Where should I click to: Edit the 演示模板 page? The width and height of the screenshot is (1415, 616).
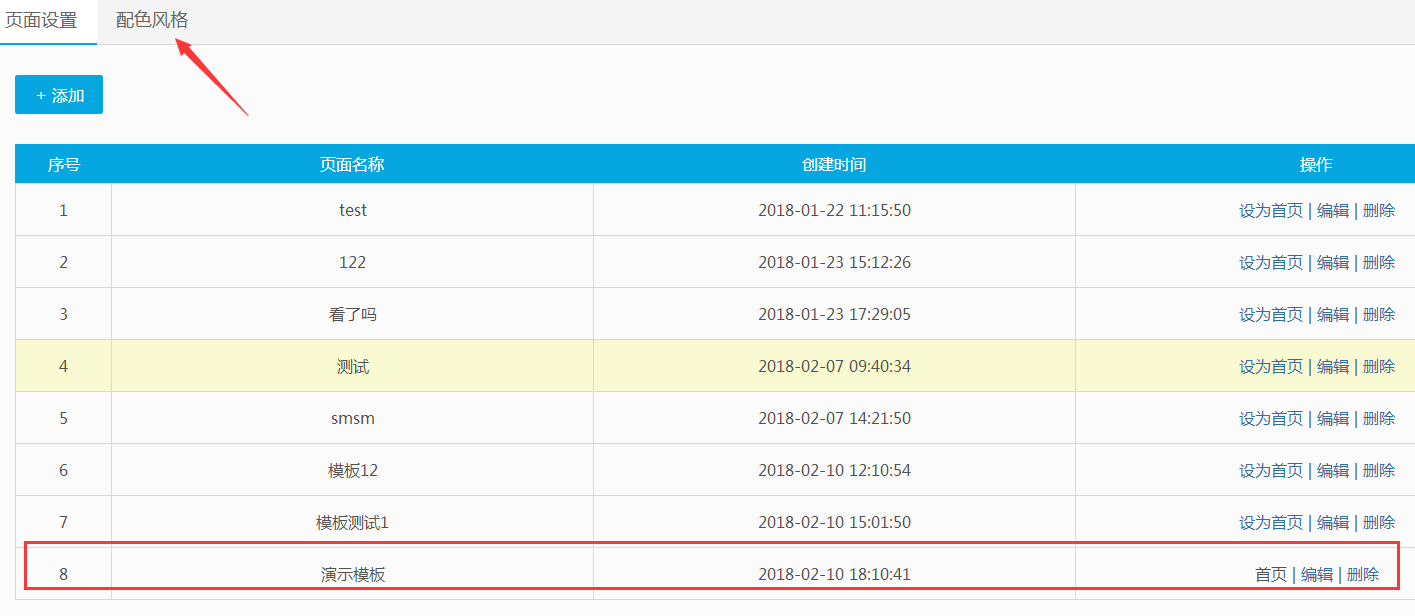click(x=1317, y=574)
